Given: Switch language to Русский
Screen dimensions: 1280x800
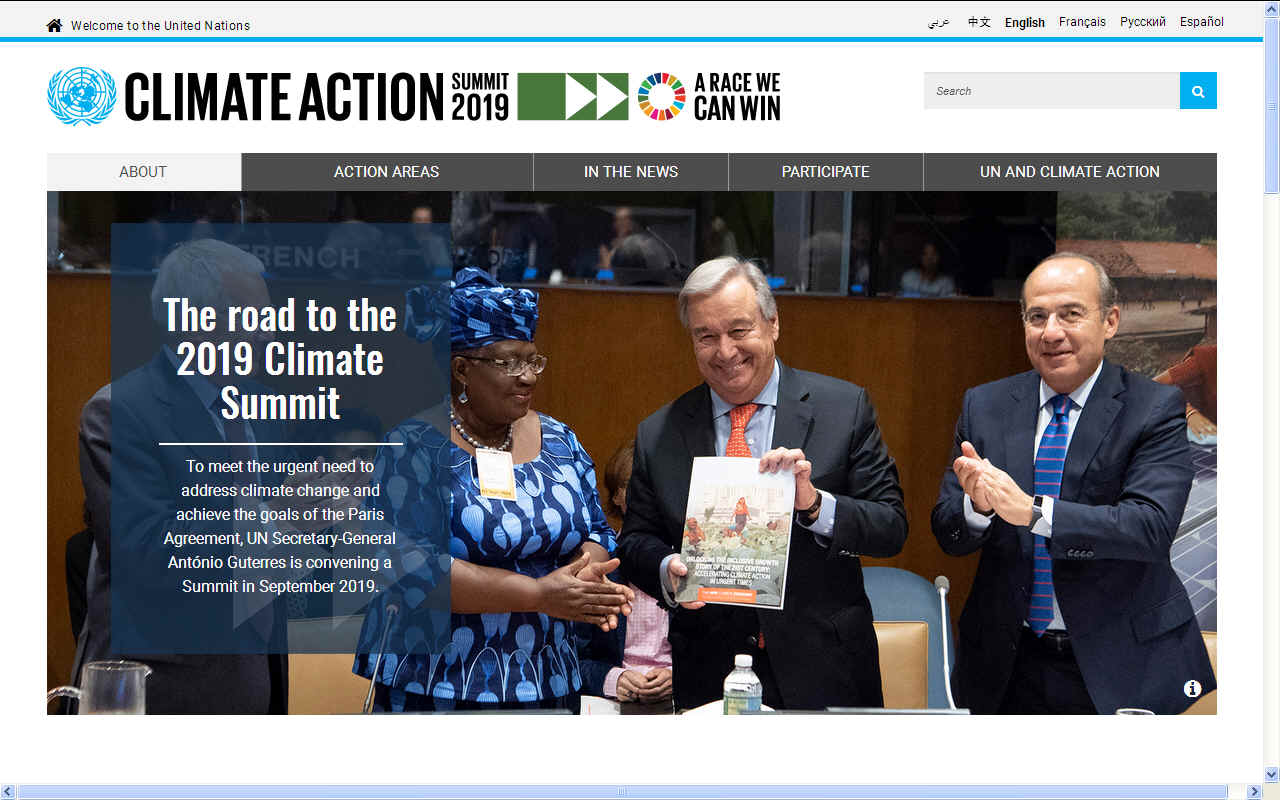Looking at the screenshot, I should (1143, 22).
